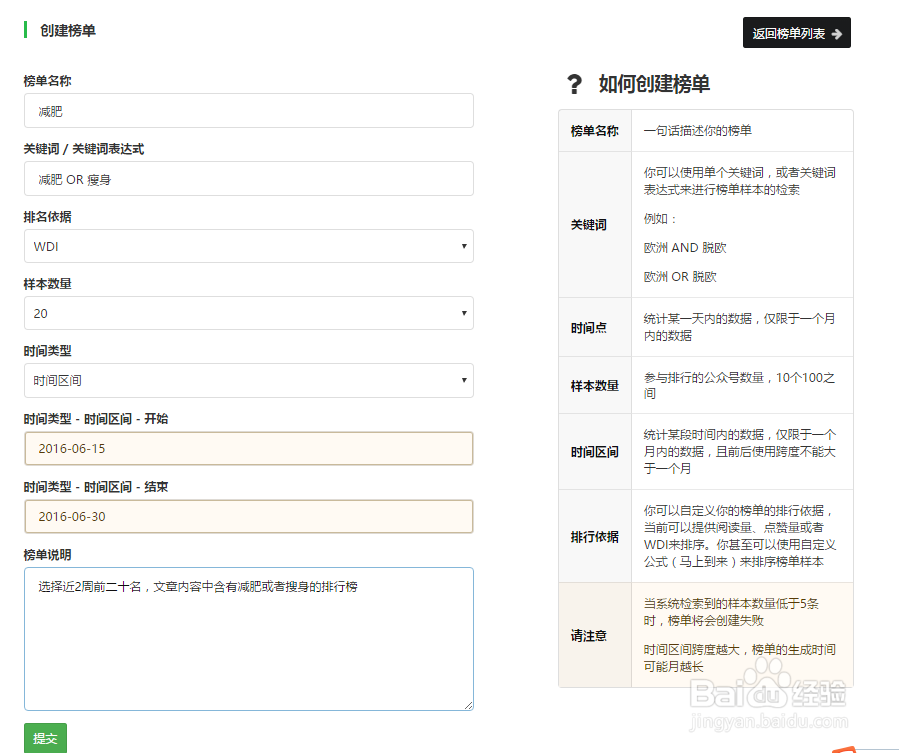This screenshot has width=899, height=753.
Task: Click the 创建榜单 page heading
Action: 68,30
